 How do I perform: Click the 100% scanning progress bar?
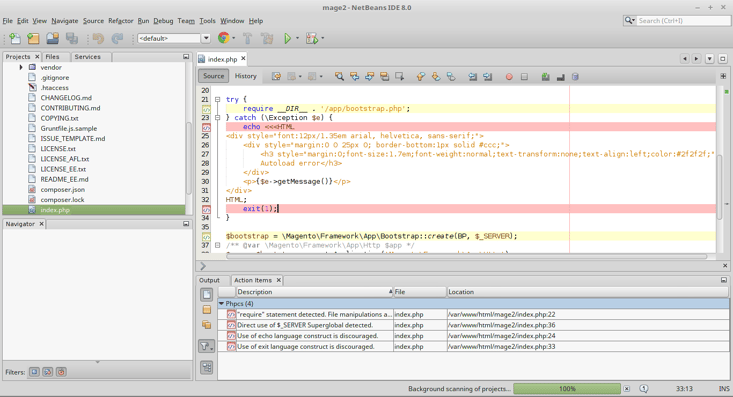tap(567, 389)
